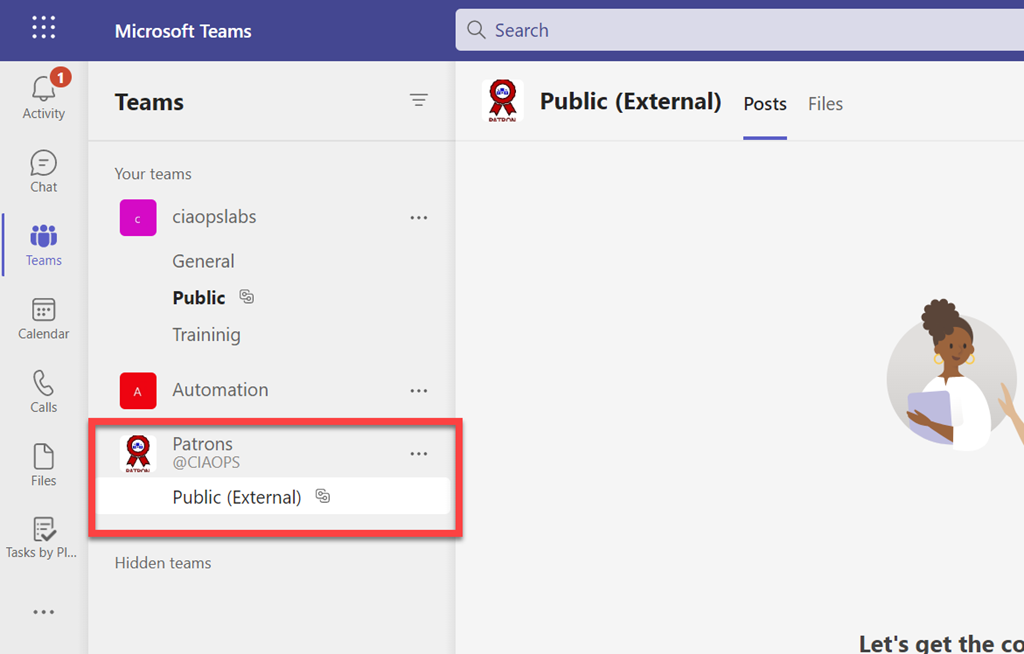Open more options for ciaopslabs team
1024x654 pixels.
(x=419, y=218)
